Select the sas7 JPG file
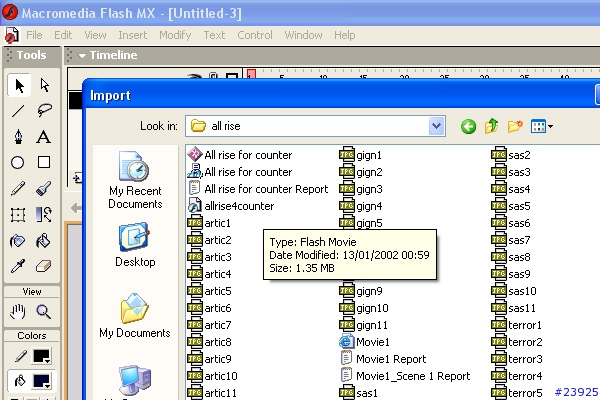600x400 pixels. pyautogui.click(x=511, y=240)
